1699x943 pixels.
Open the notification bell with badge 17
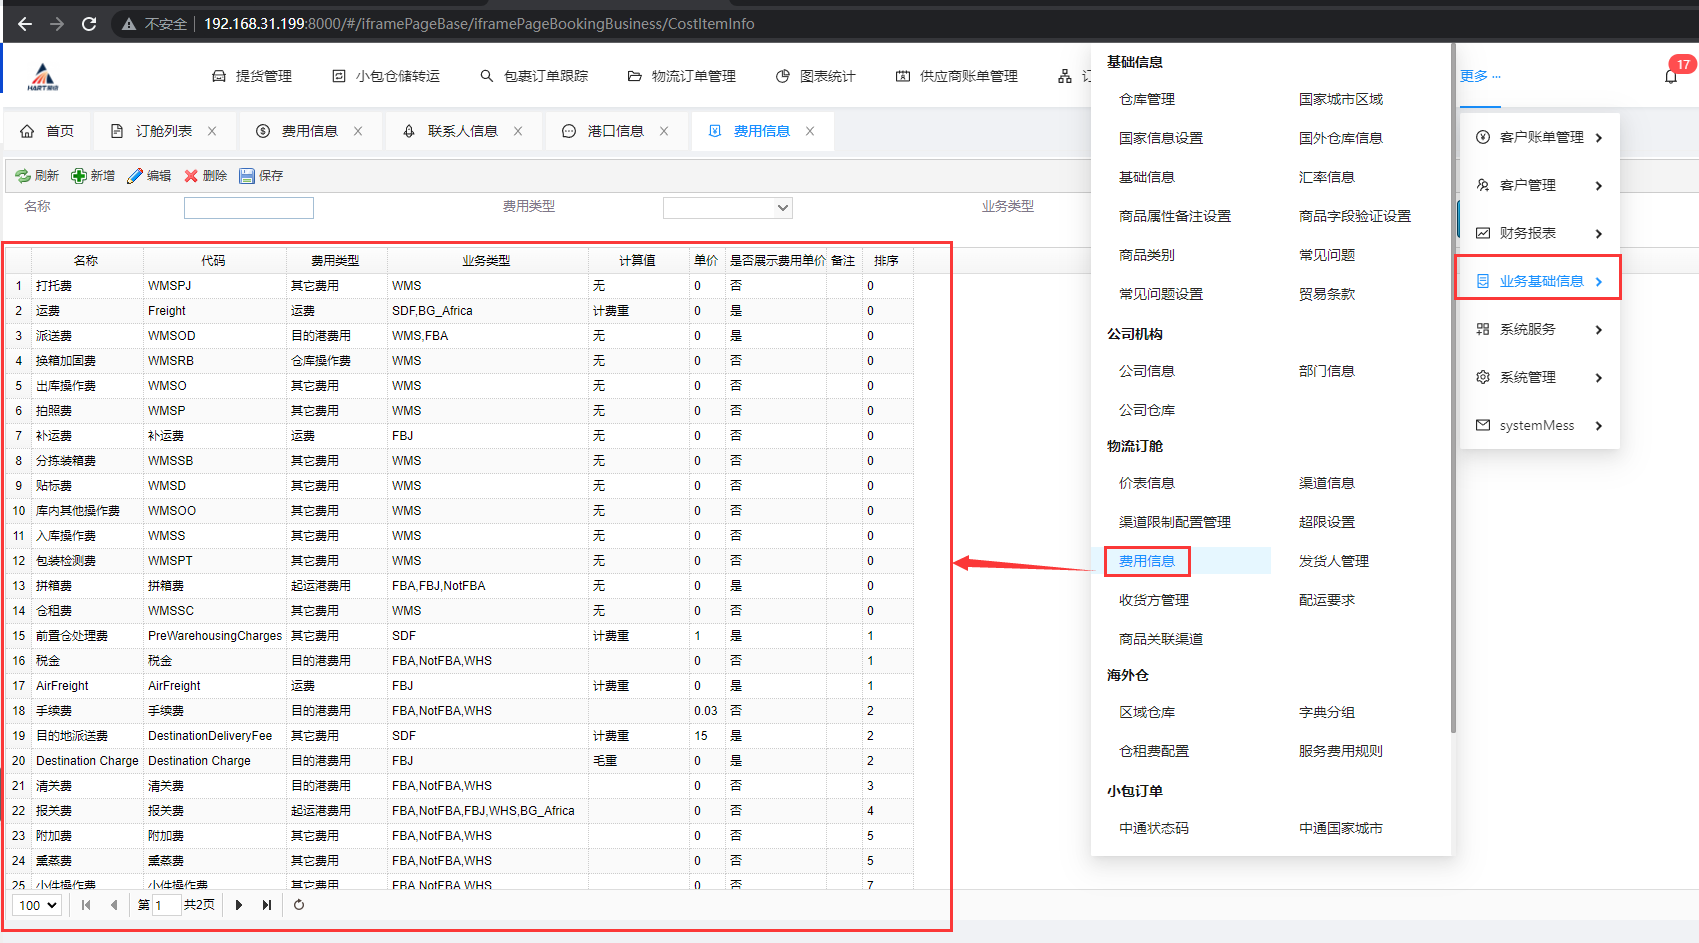(x=1671, y=76)
